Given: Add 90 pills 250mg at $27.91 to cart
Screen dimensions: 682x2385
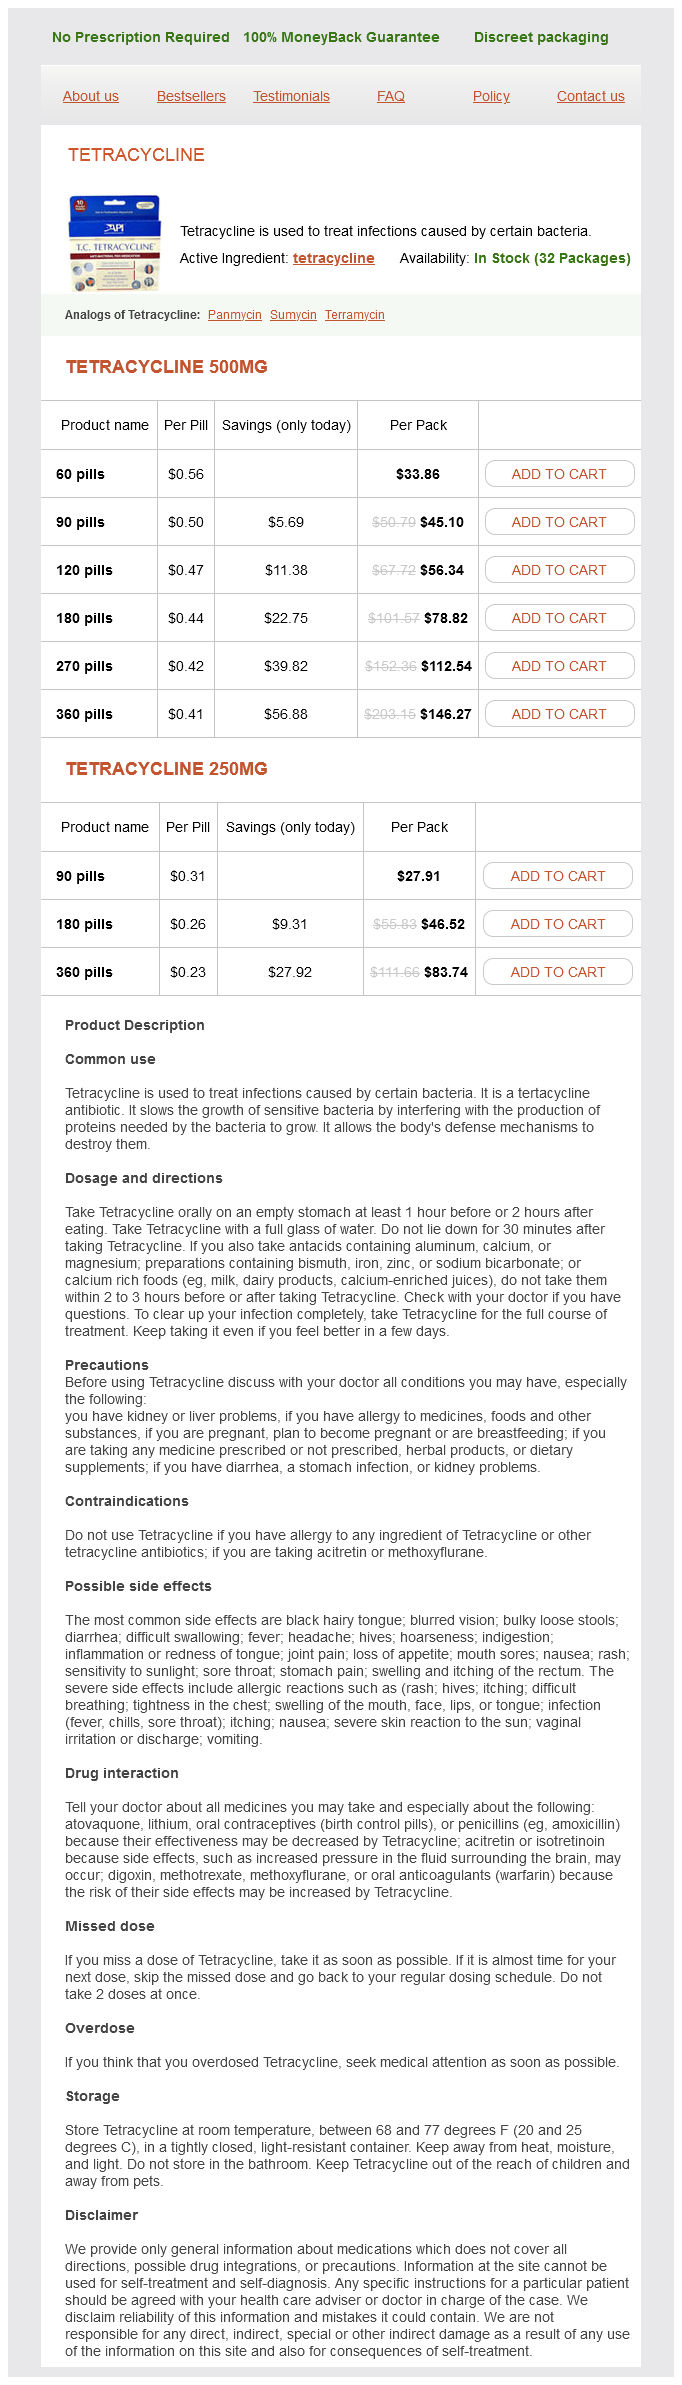Looking at the screenshot, I should (x=558, y=876).
